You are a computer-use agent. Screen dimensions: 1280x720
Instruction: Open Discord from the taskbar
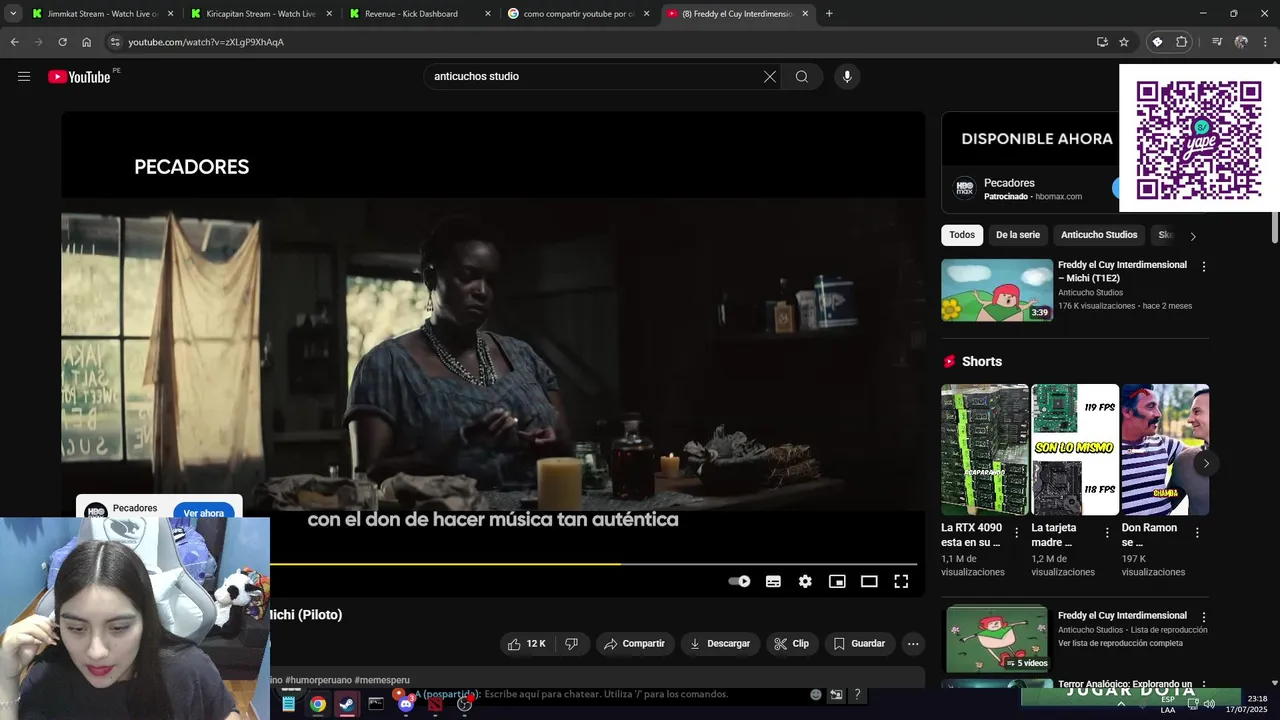click(x=405, y=704)
